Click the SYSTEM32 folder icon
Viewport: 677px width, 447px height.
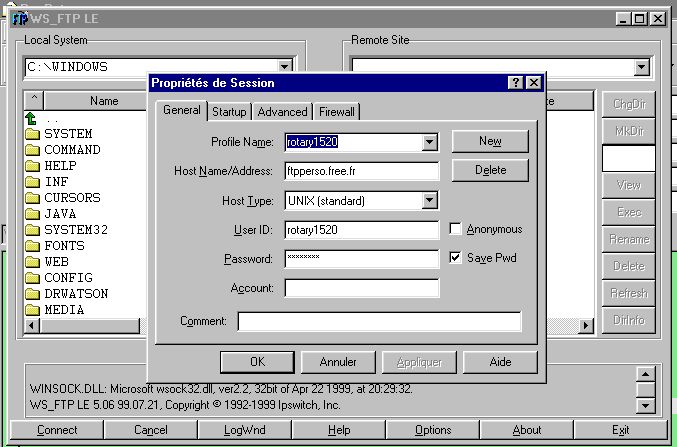click(32, 230)
